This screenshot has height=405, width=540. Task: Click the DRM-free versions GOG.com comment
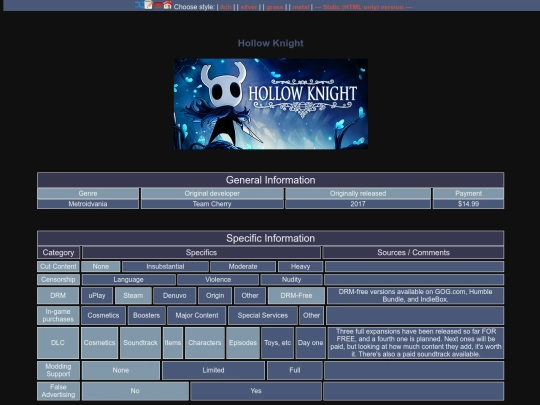415,295
